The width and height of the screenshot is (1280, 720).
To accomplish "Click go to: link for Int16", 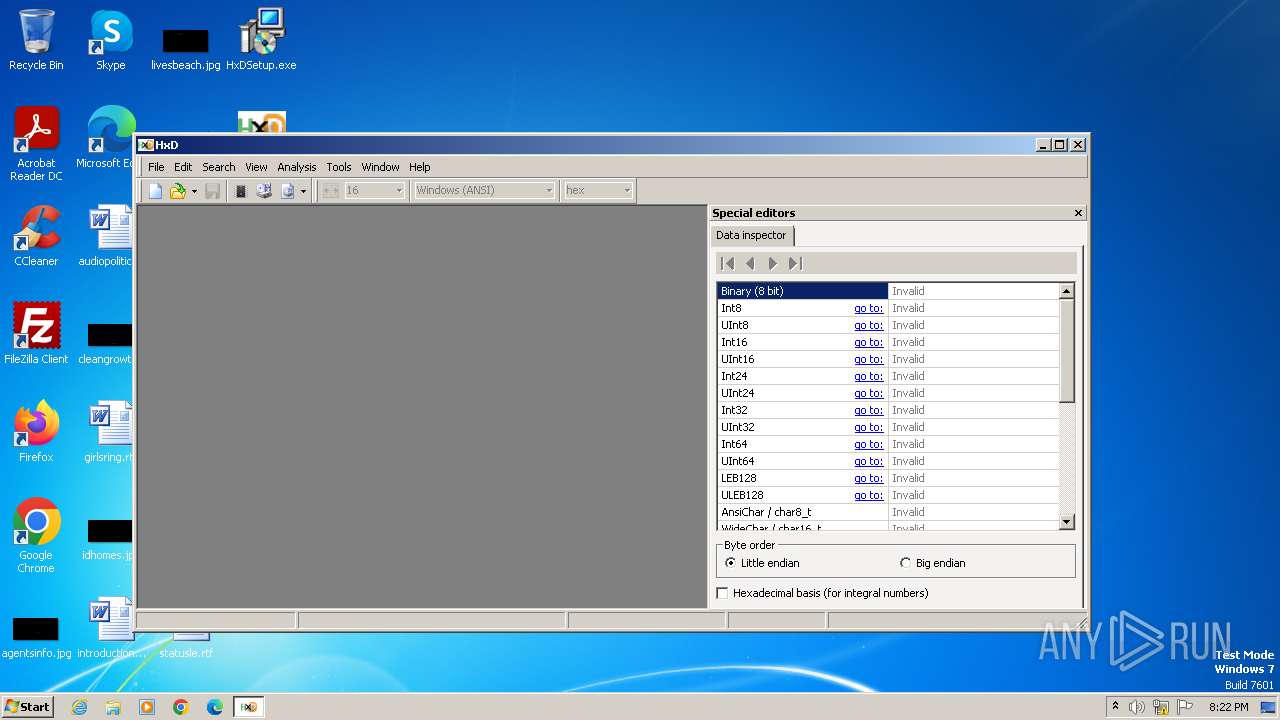I will coord(868,342).
